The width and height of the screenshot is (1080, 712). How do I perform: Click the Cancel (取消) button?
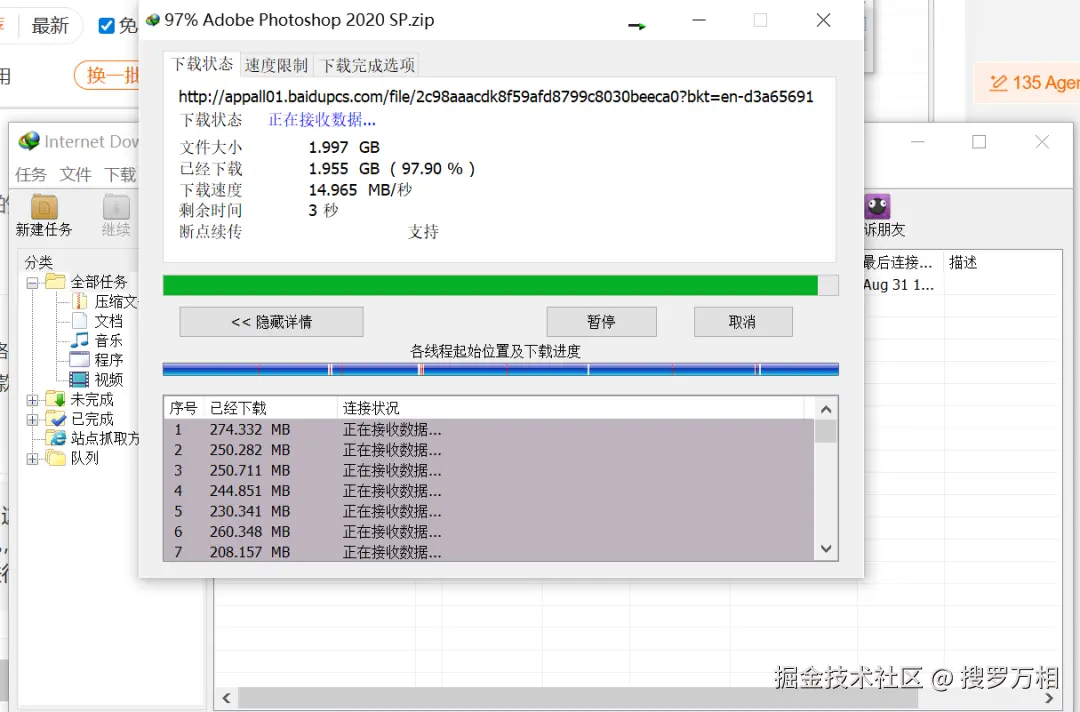tap(743, 322)
